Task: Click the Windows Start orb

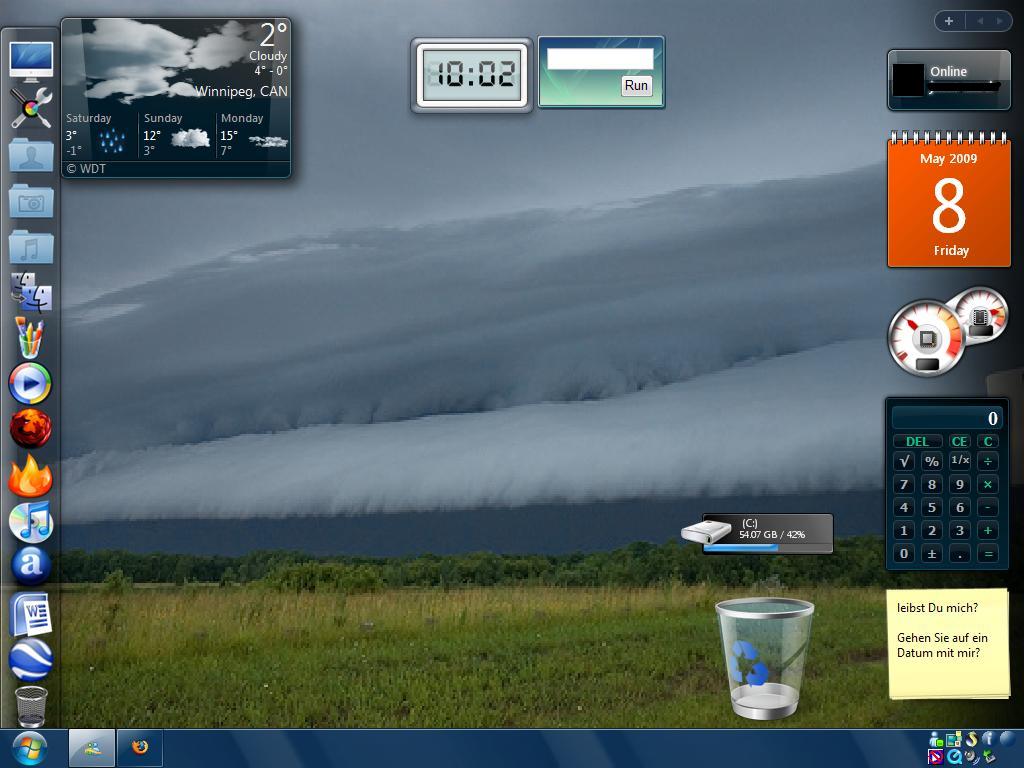Action: point(29,749)
